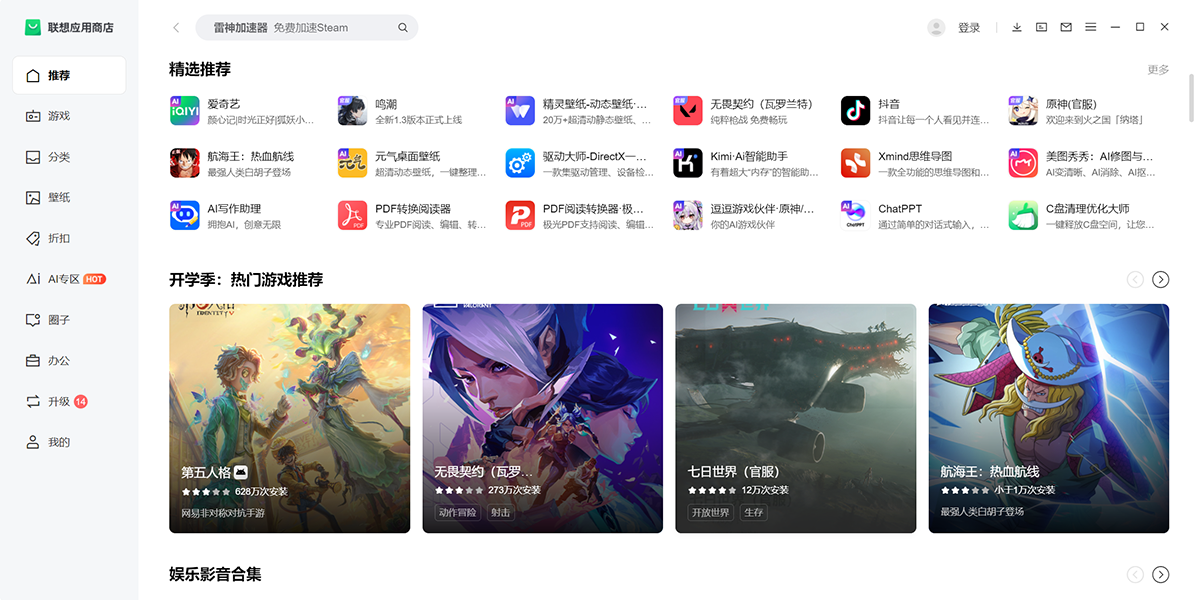Switch to the 游戏 sidebar tab
Screen dimensions: 1200x600
pos(59,116)
